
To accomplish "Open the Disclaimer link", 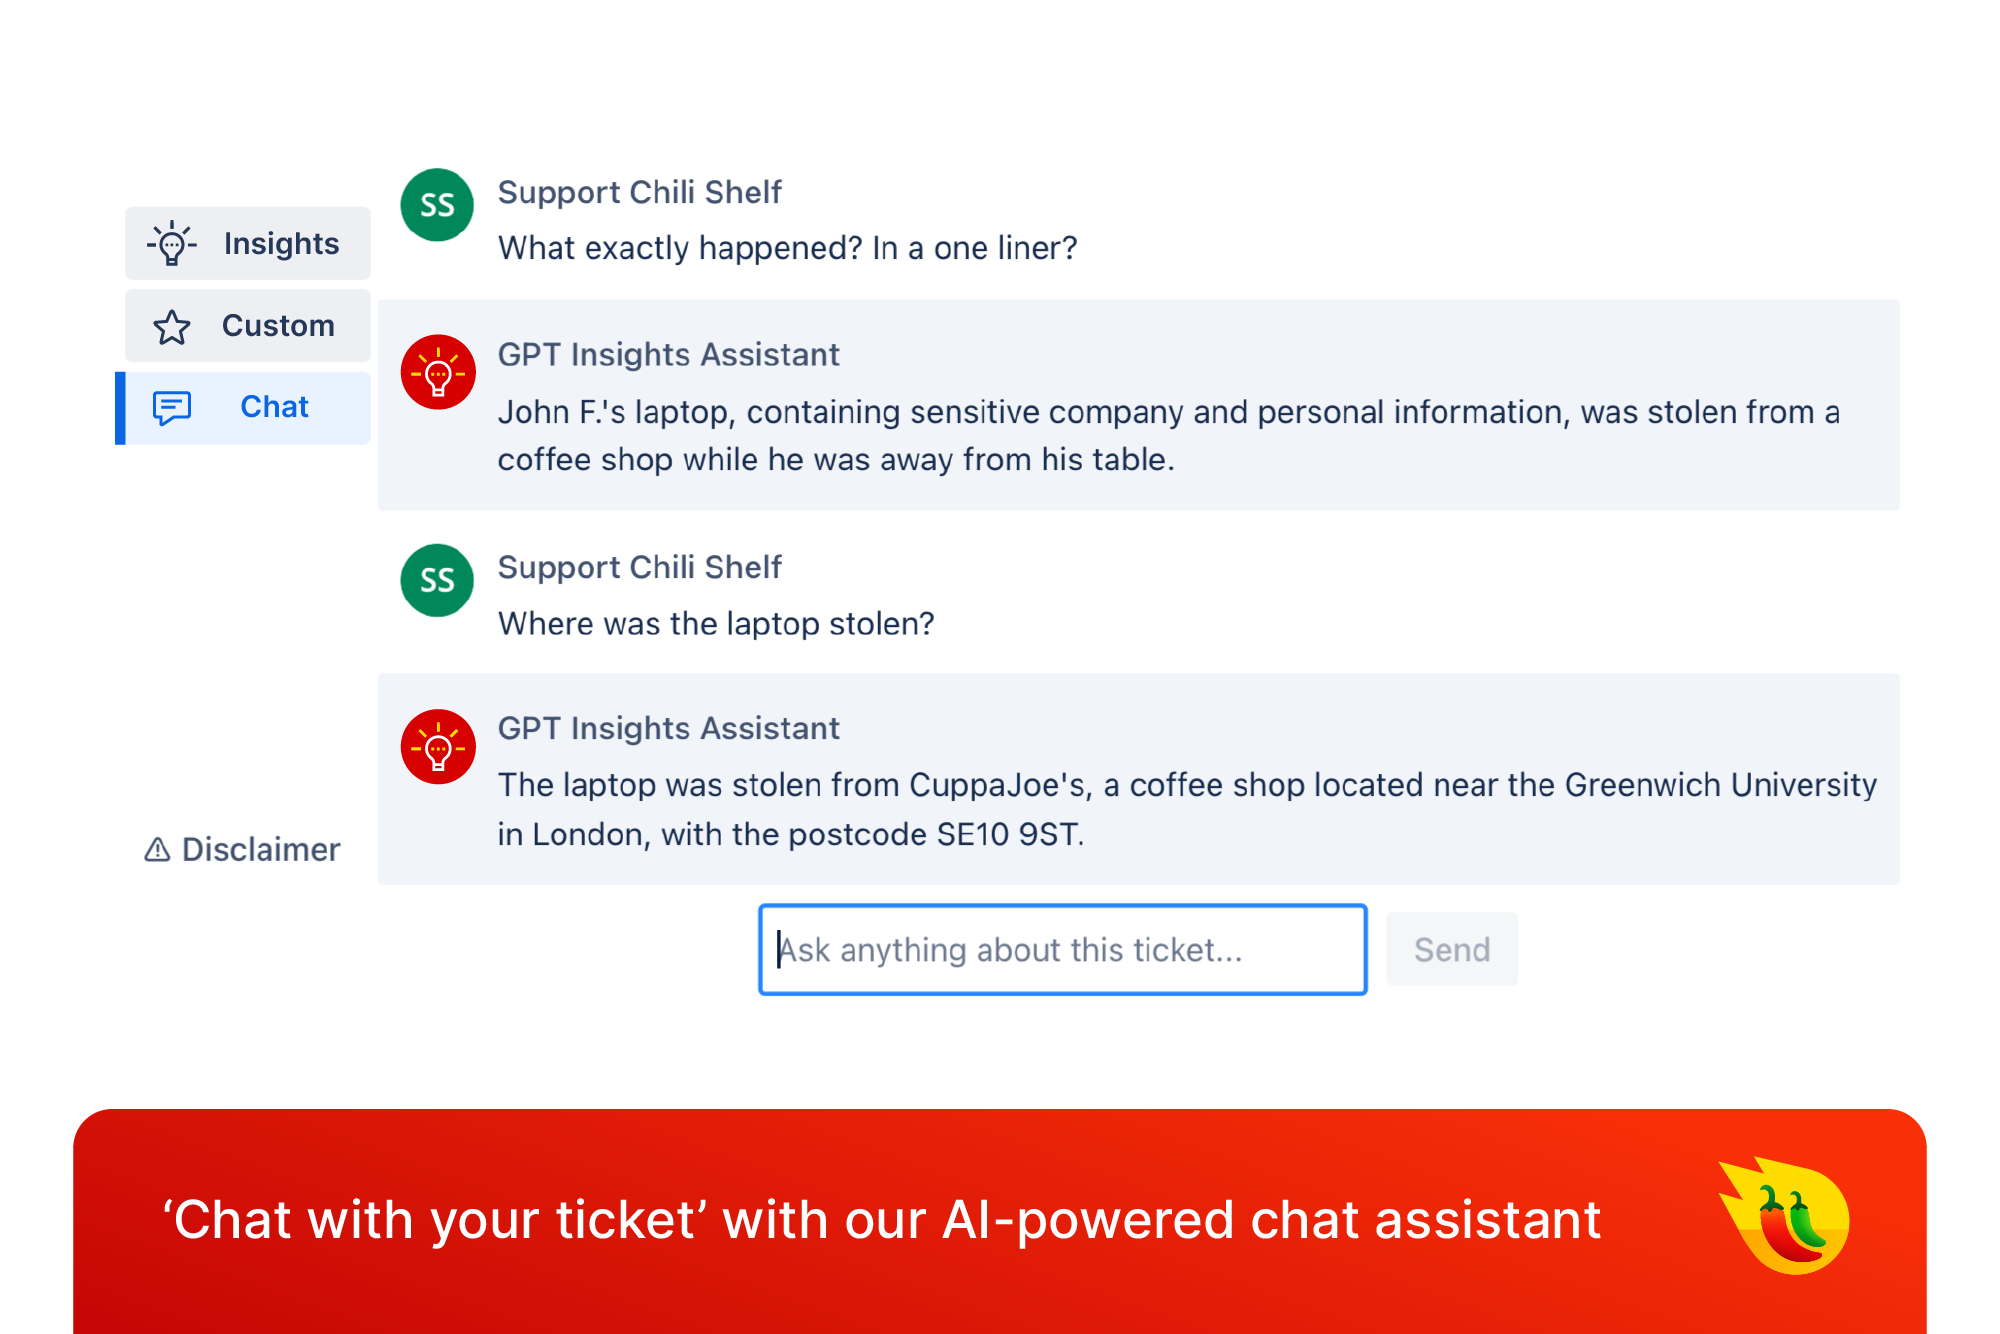I will click(242, 849).
